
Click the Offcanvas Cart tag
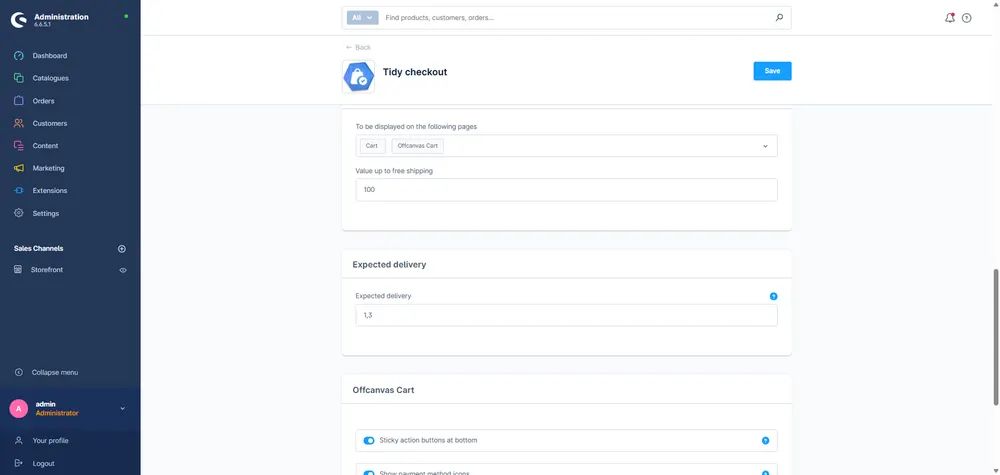[x=418, y=146]
